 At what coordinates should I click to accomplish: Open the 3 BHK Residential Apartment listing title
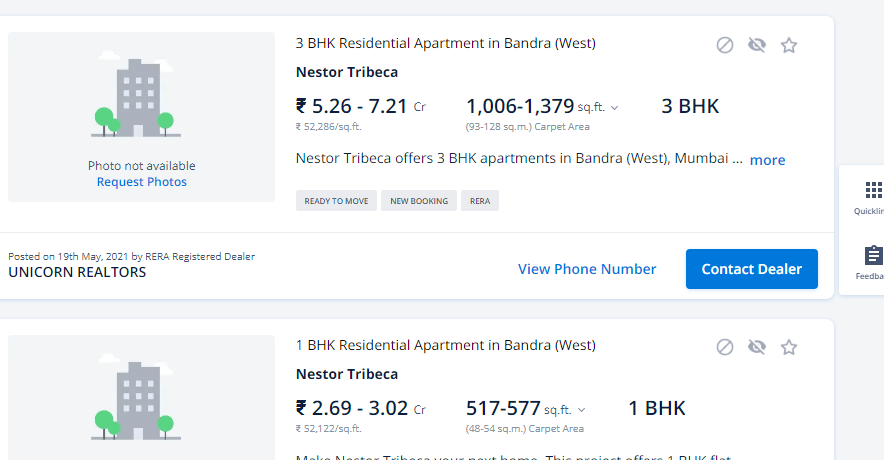[445, 43]
